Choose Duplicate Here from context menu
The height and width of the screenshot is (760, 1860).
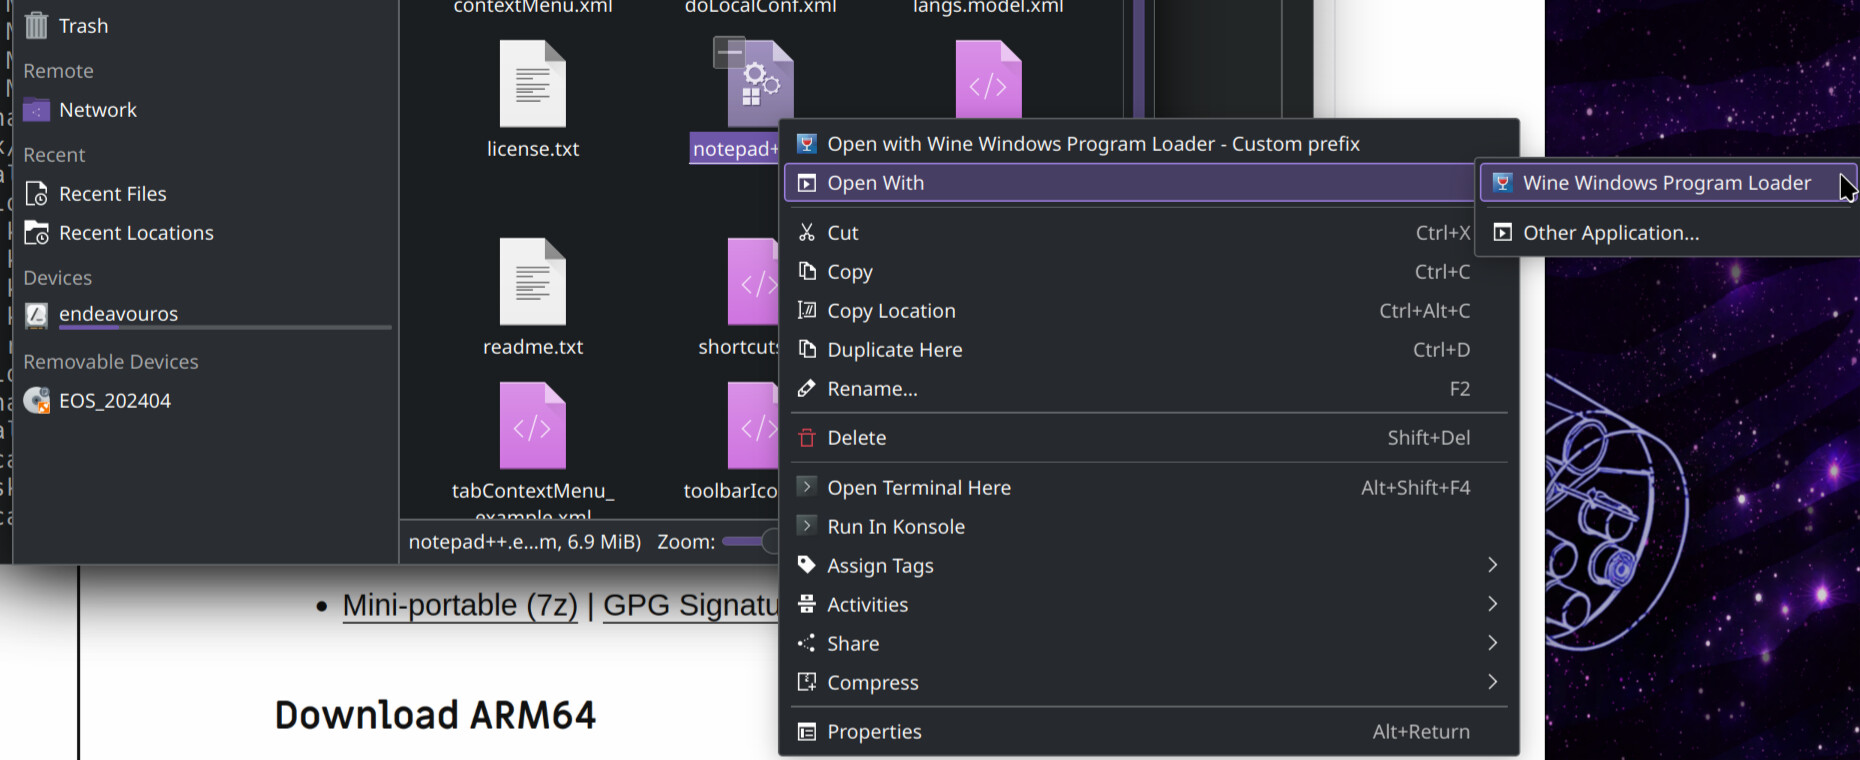coord(1148,350)
